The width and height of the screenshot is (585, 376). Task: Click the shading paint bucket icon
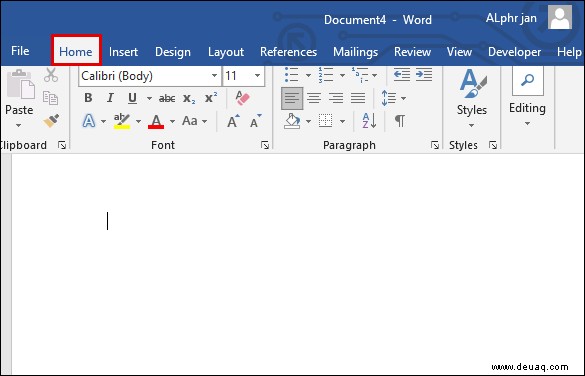[x=292, y=121]
